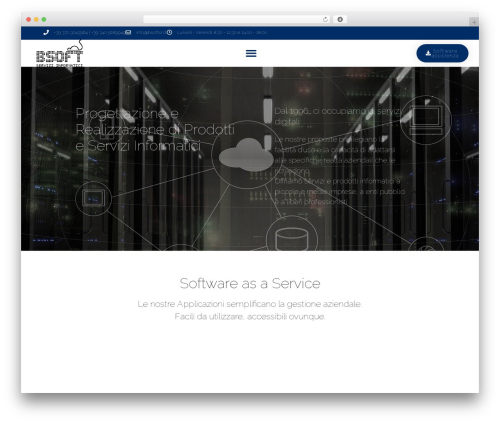Image resolution: width=500 pixels, height=423 pixels.
Task: Open the hamburger navigation menu
Action: coord(251,53)
